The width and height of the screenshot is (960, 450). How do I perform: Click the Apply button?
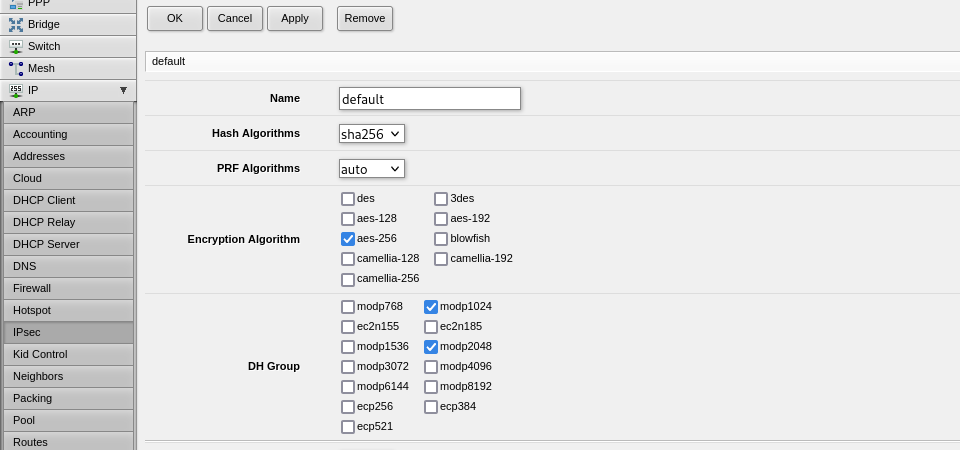[295, 18]
